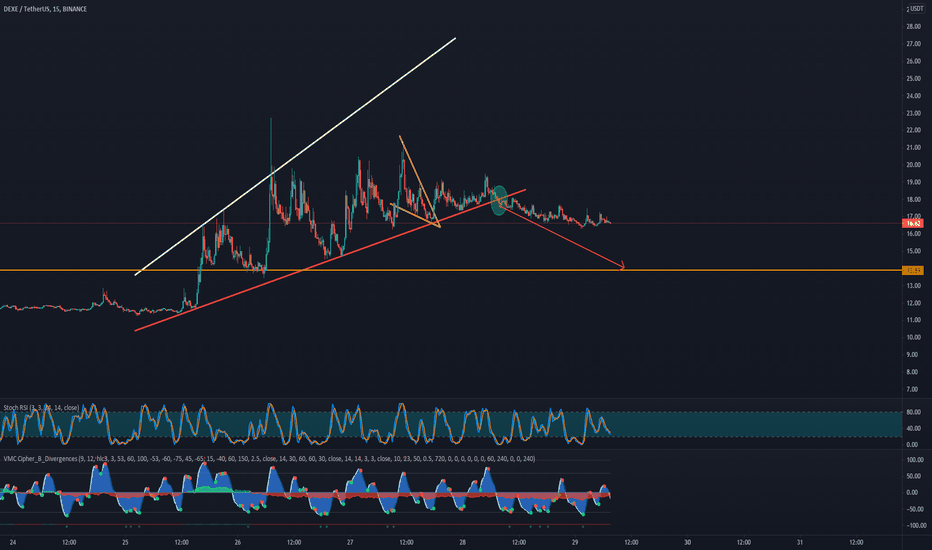Viewport: 932px width, 550px height.
Task: Select the orange horizontal line price label
Action: (912, 271)
